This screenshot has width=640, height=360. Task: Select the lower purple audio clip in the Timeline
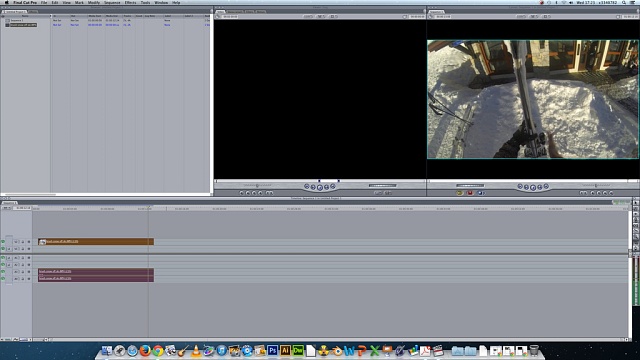coord(96,278)
